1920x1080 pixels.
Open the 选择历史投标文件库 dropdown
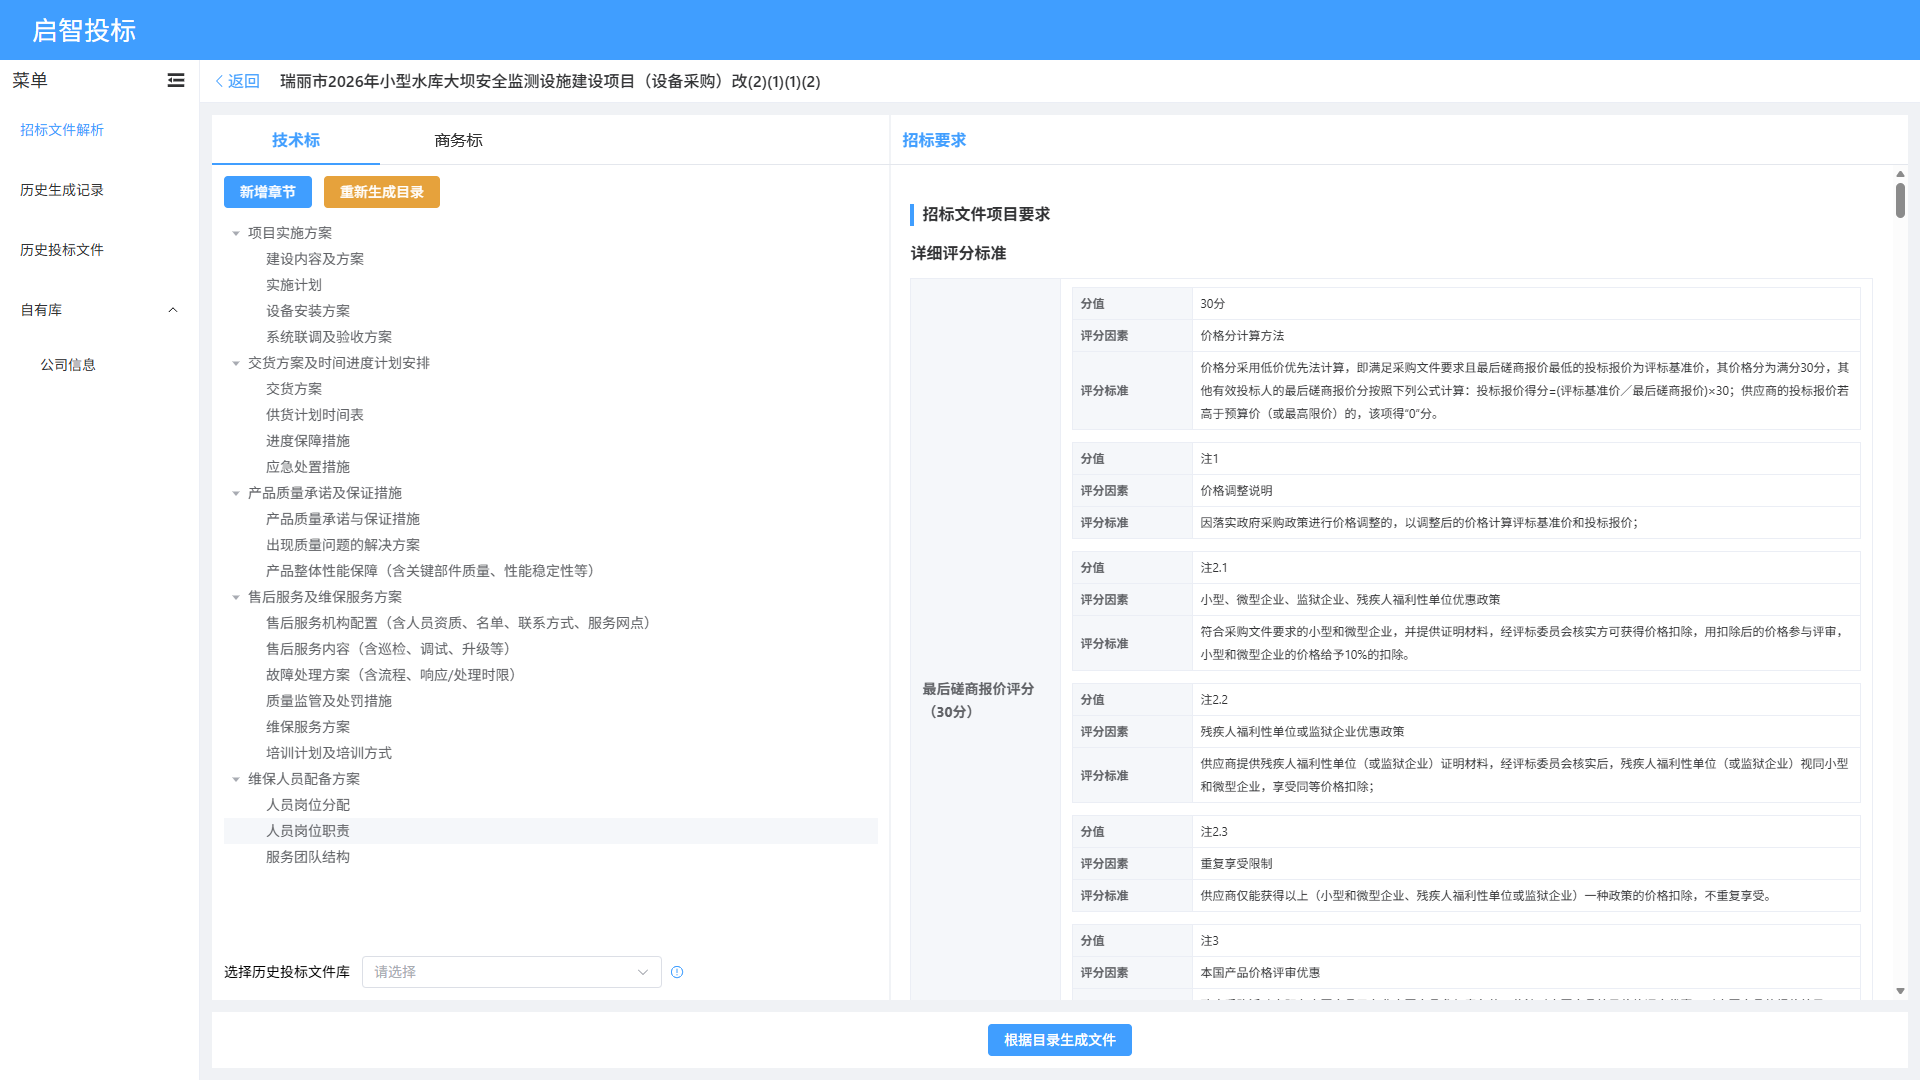pyautogui.click(x=511, y=972)
